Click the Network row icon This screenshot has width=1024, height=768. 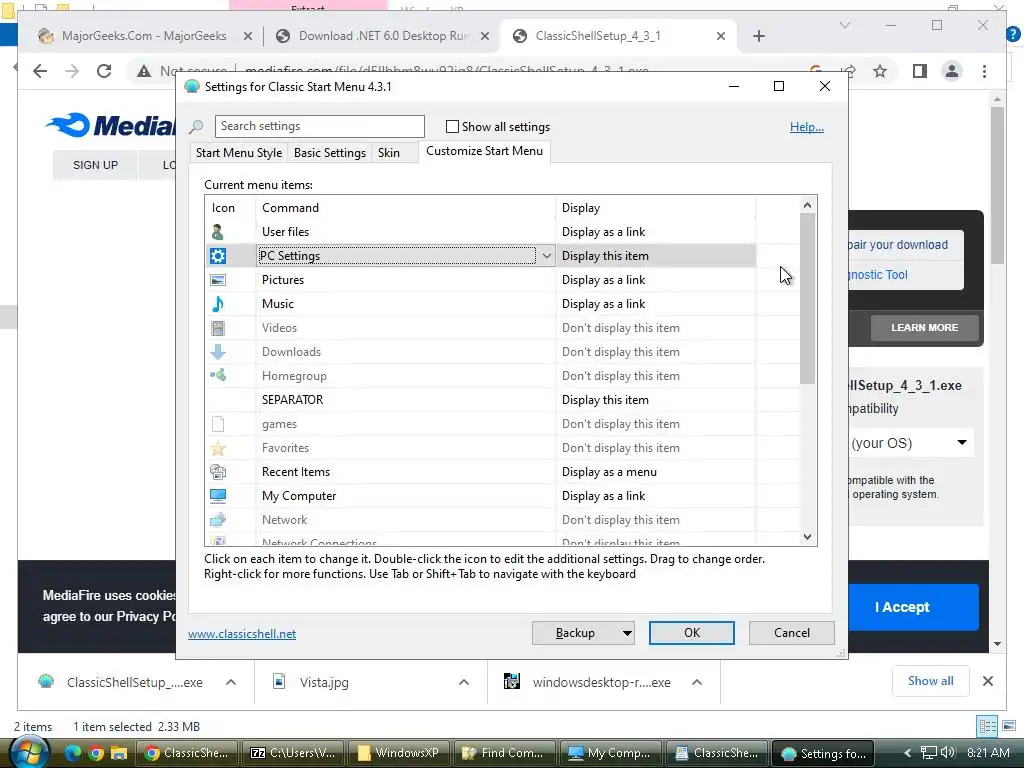coord(217,520)
